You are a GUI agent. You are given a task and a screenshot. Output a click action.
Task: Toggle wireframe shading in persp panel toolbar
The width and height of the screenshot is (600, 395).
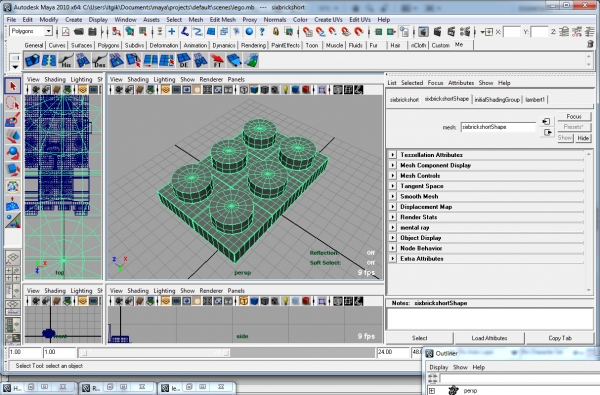point(244,90)
